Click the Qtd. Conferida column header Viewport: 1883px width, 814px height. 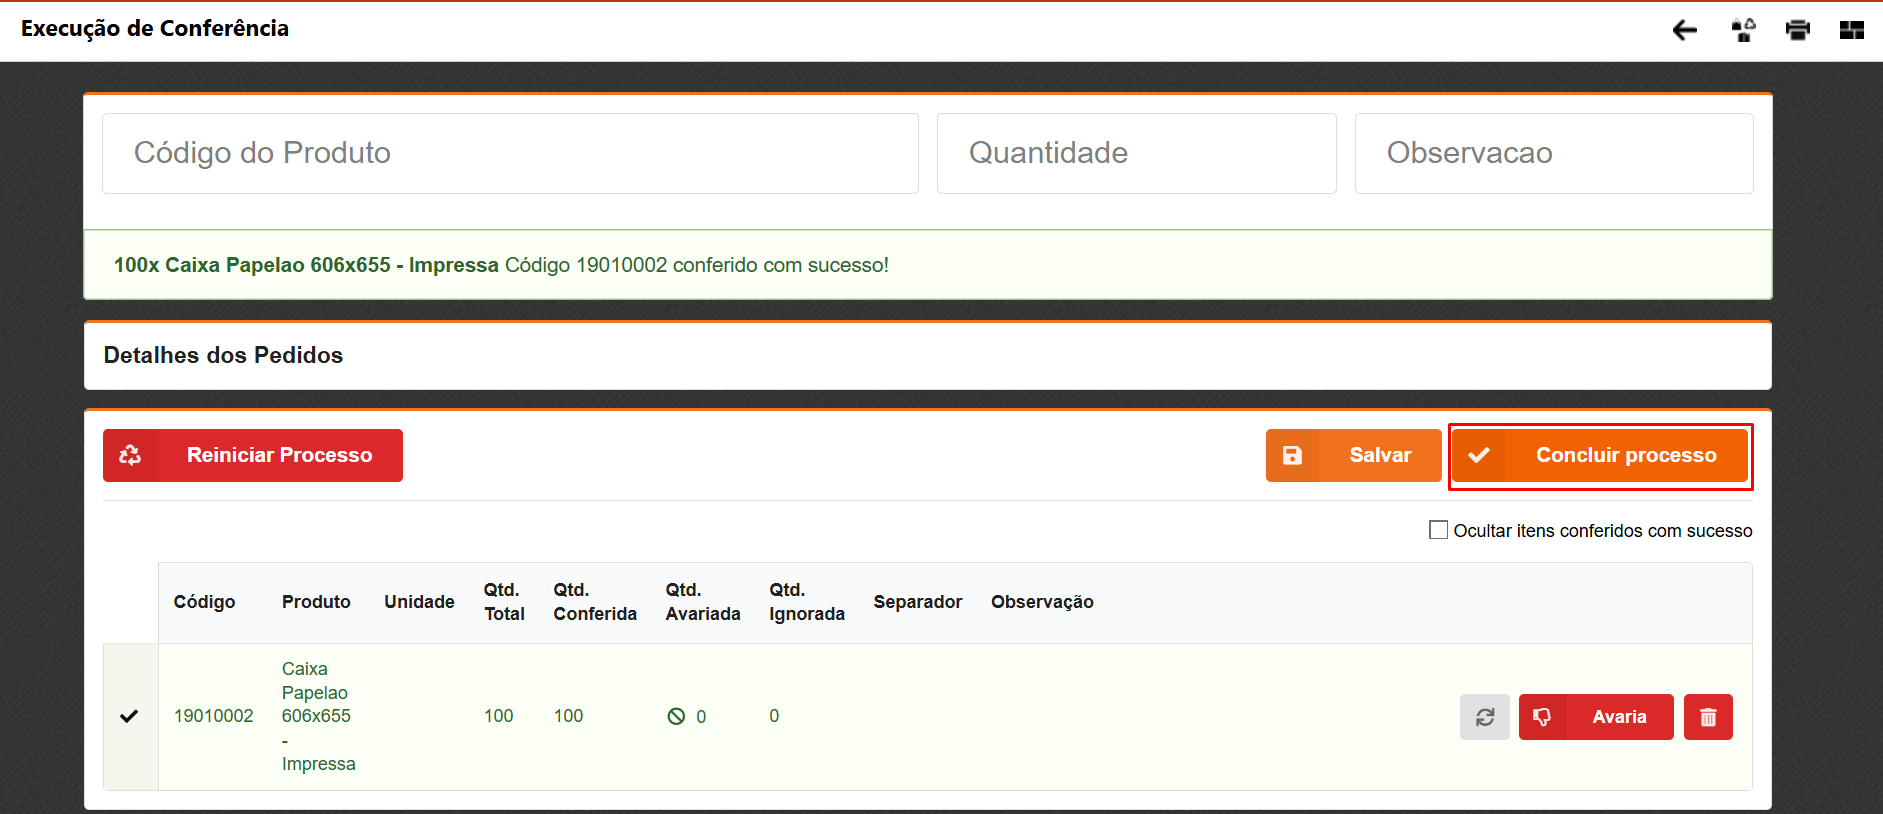tap(594, 602)
